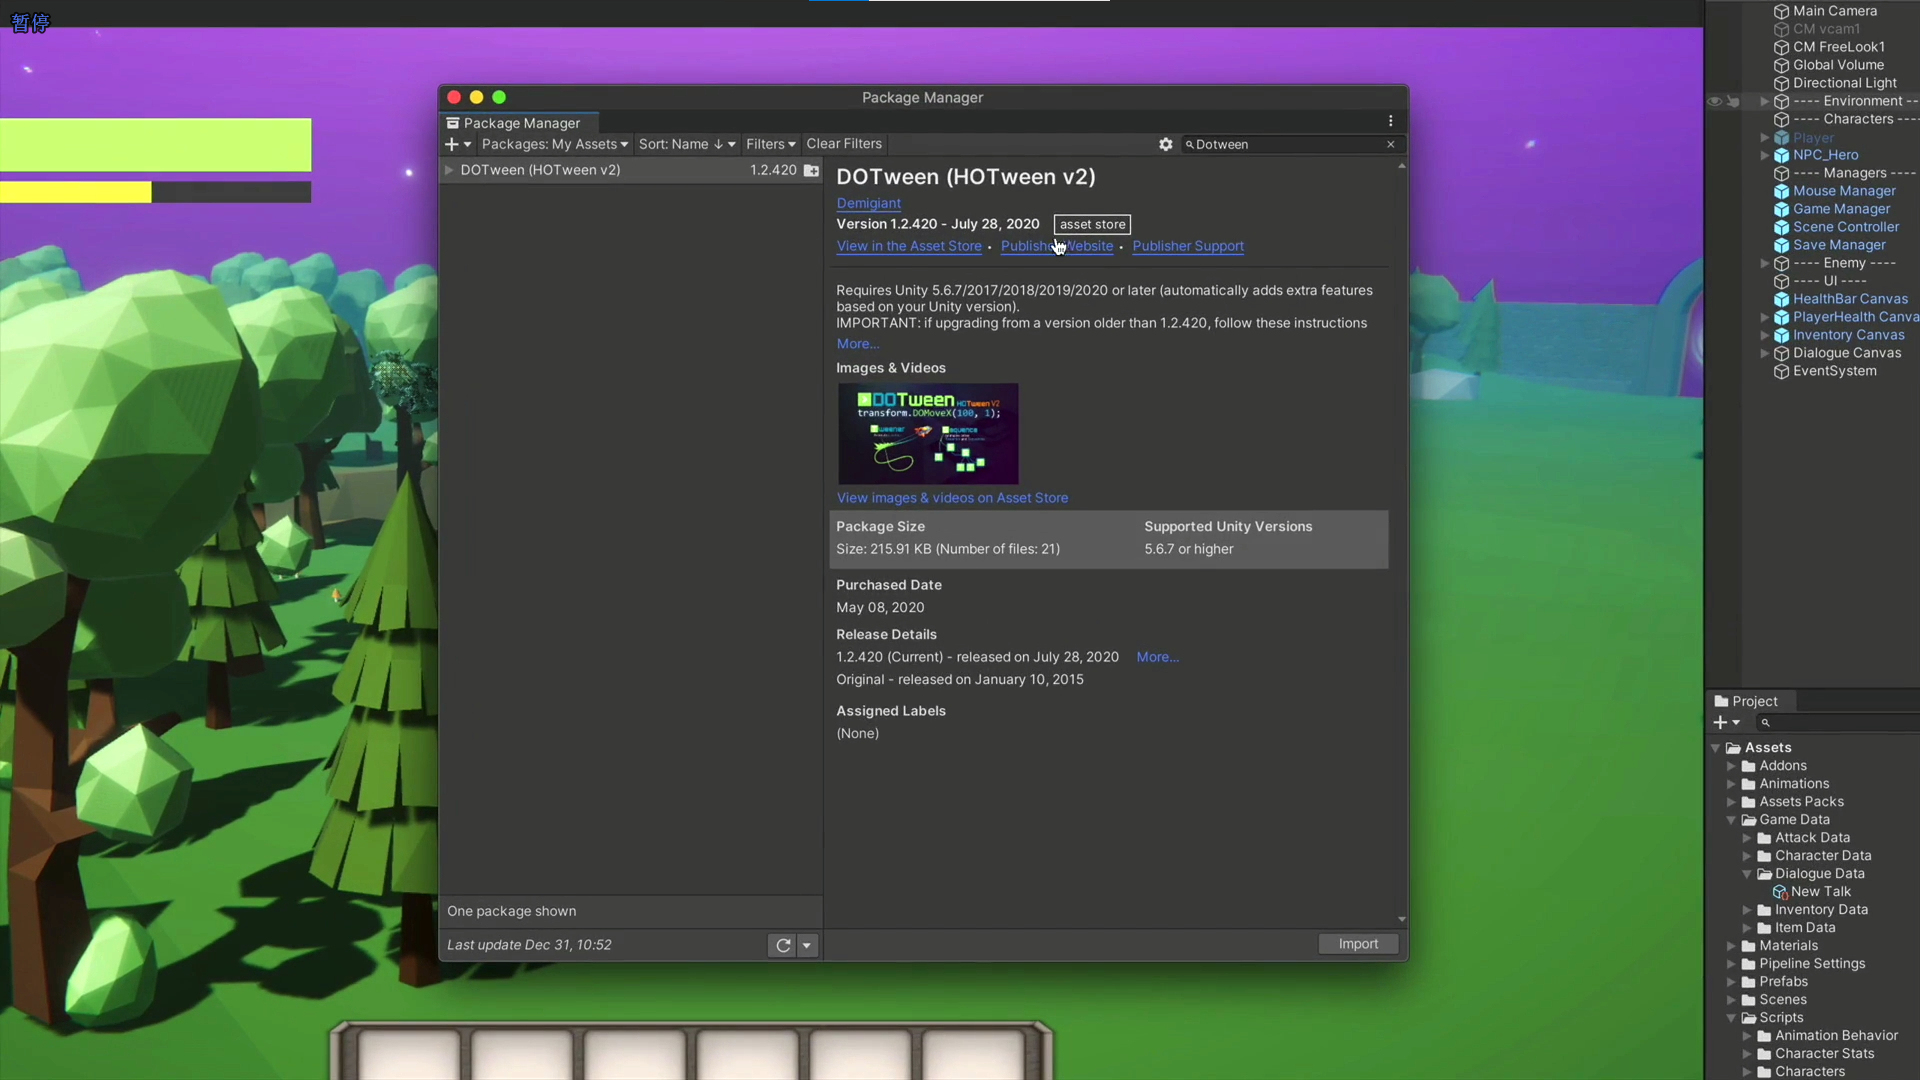Click the New Talk asset icon

(1779, 892)
